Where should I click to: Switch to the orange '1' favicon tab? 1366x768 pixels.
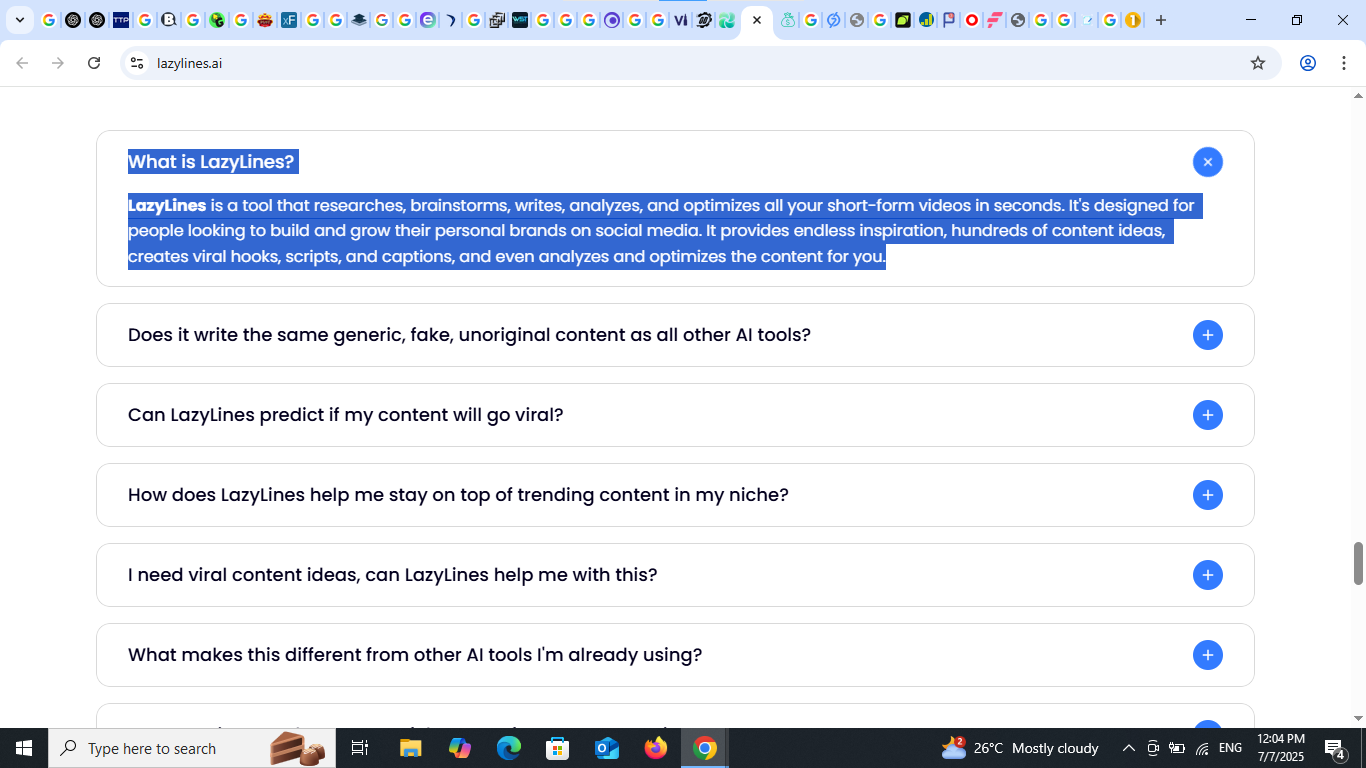pos(1133,20)
